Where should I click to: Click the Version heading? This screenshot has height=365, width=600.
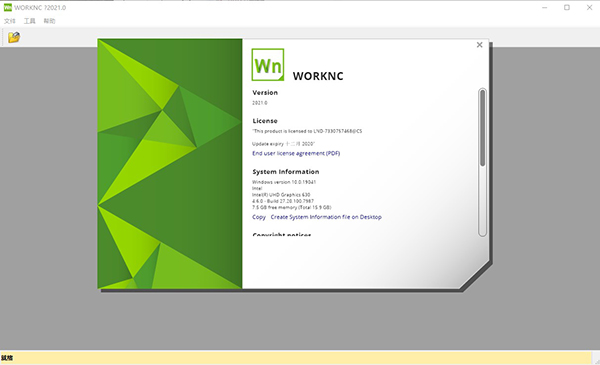point(265,93)
